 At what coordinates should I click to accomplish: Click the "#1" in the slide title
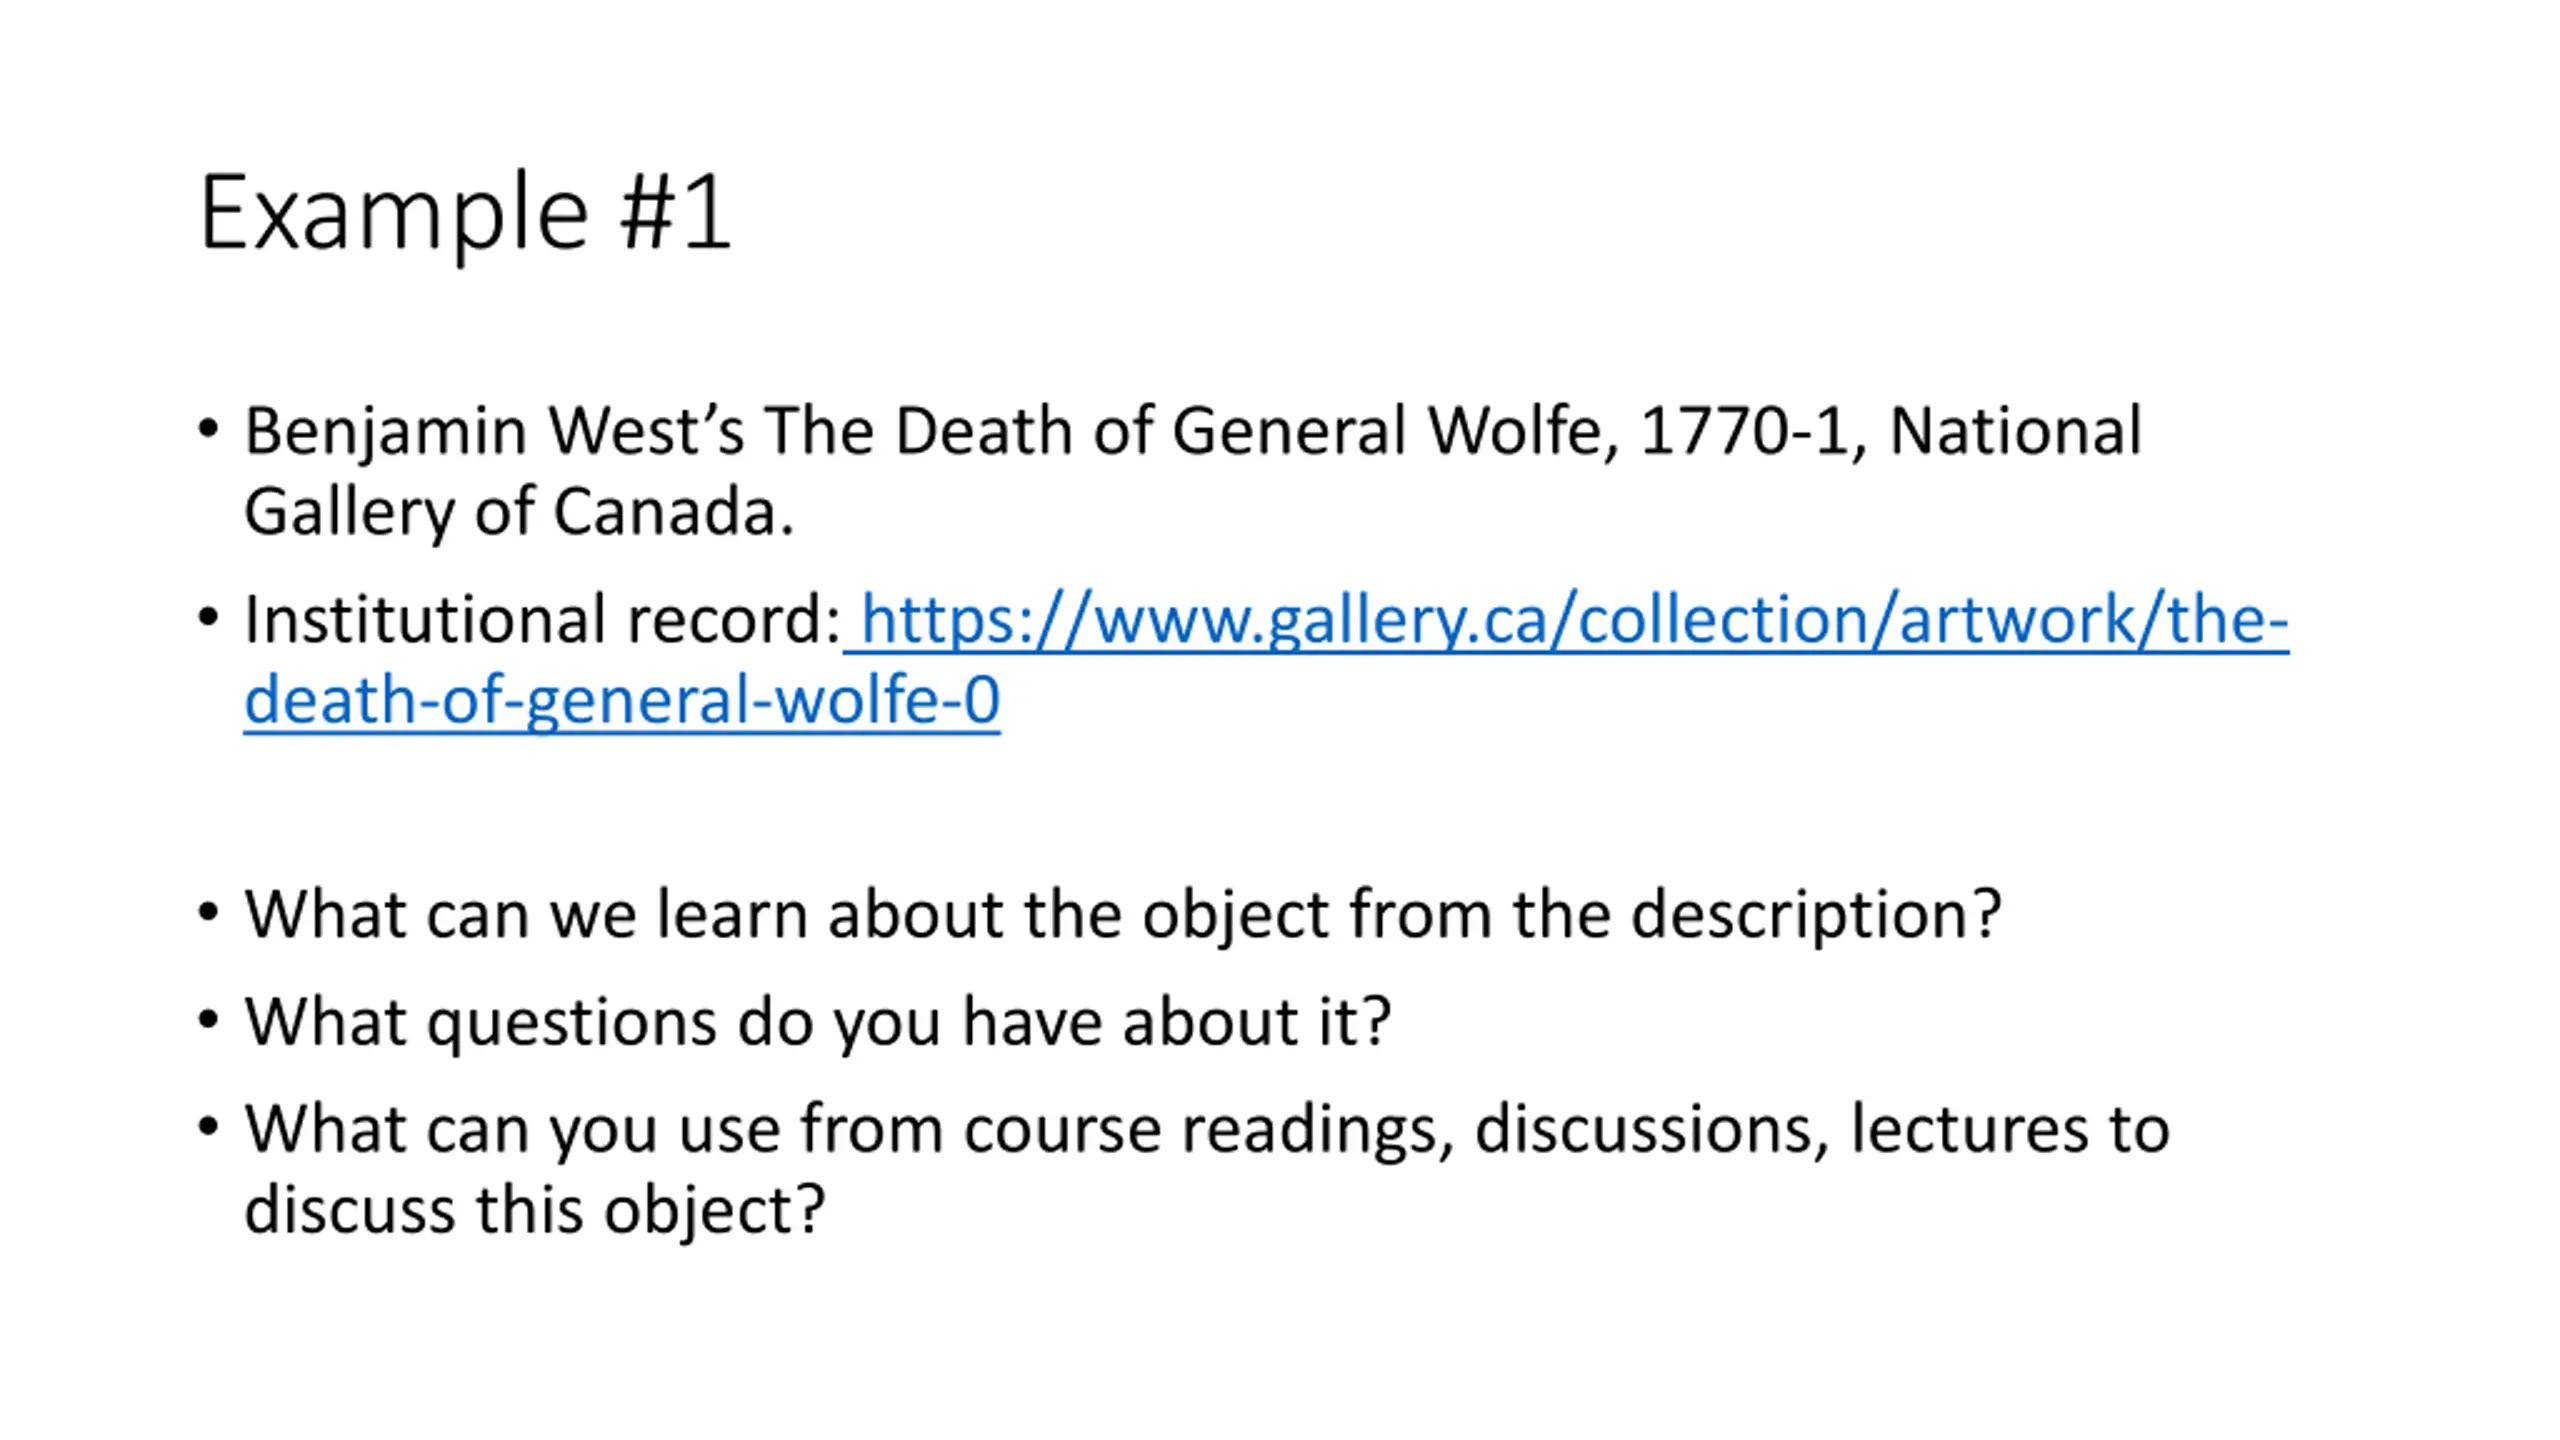tap(675, 212)
